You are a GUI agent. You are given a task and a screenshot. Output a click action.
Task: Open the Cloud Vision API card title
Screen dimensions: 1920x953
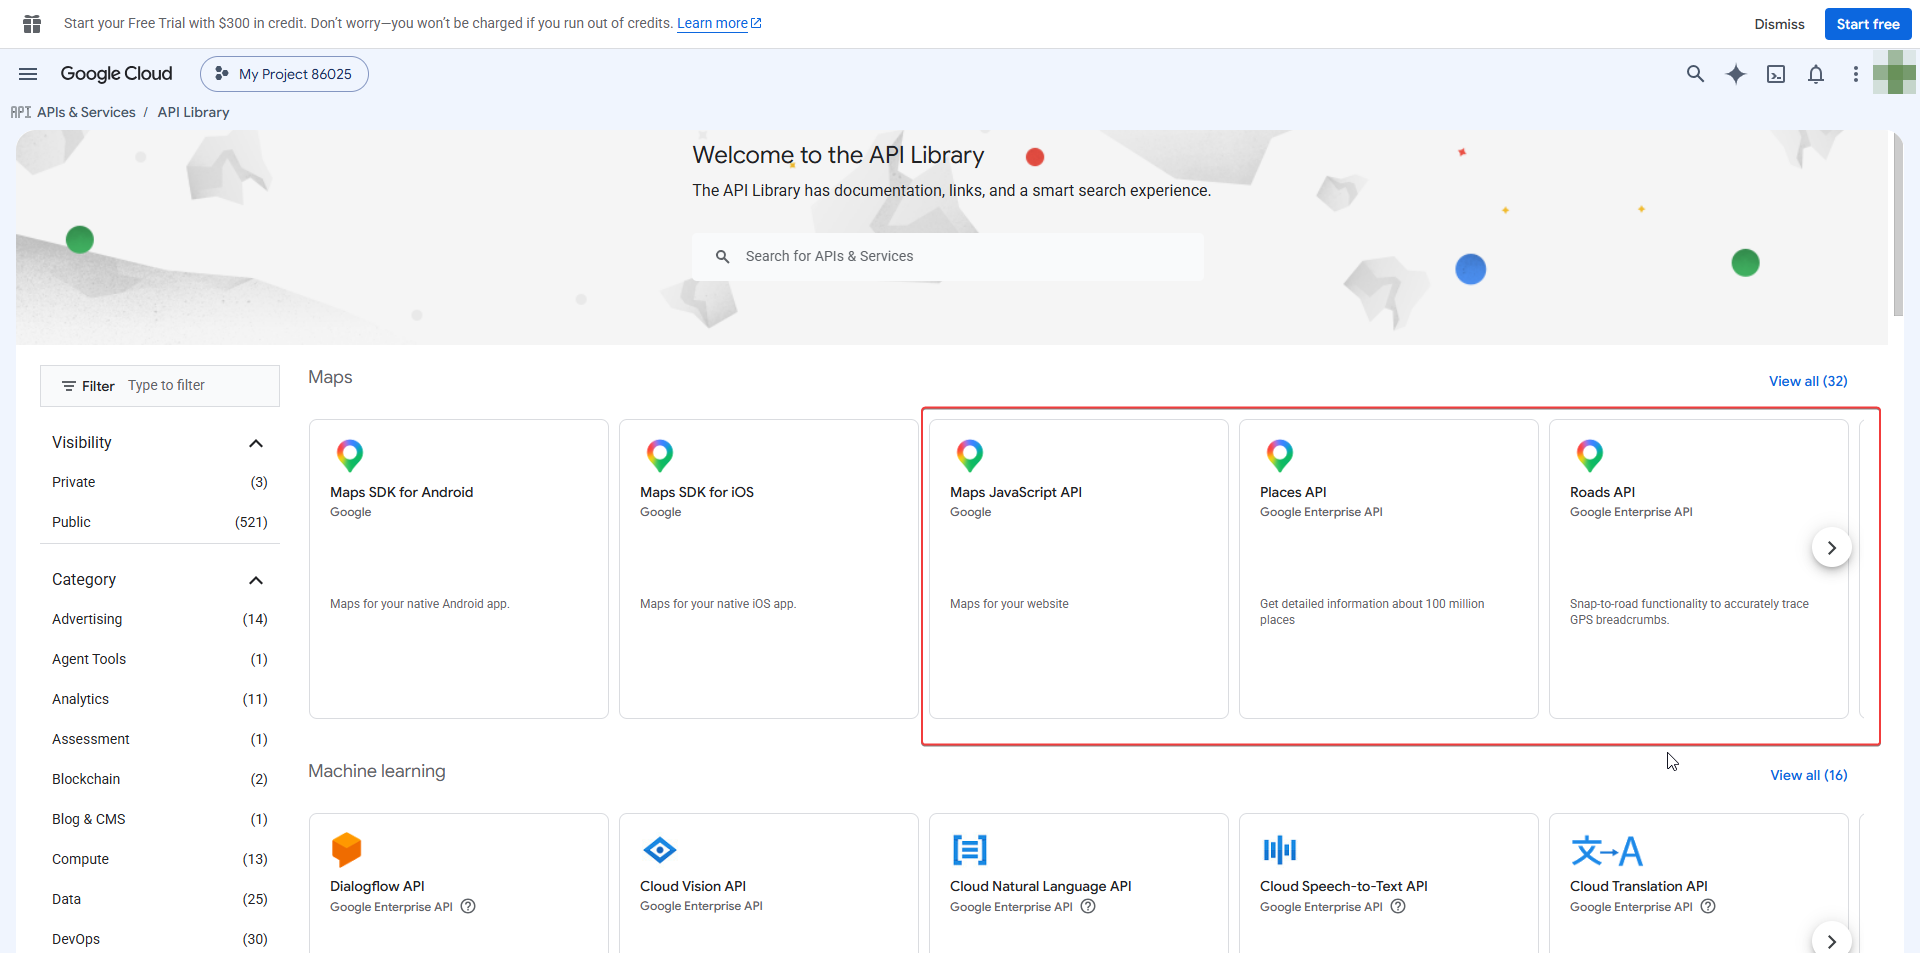tap(693, 886)
